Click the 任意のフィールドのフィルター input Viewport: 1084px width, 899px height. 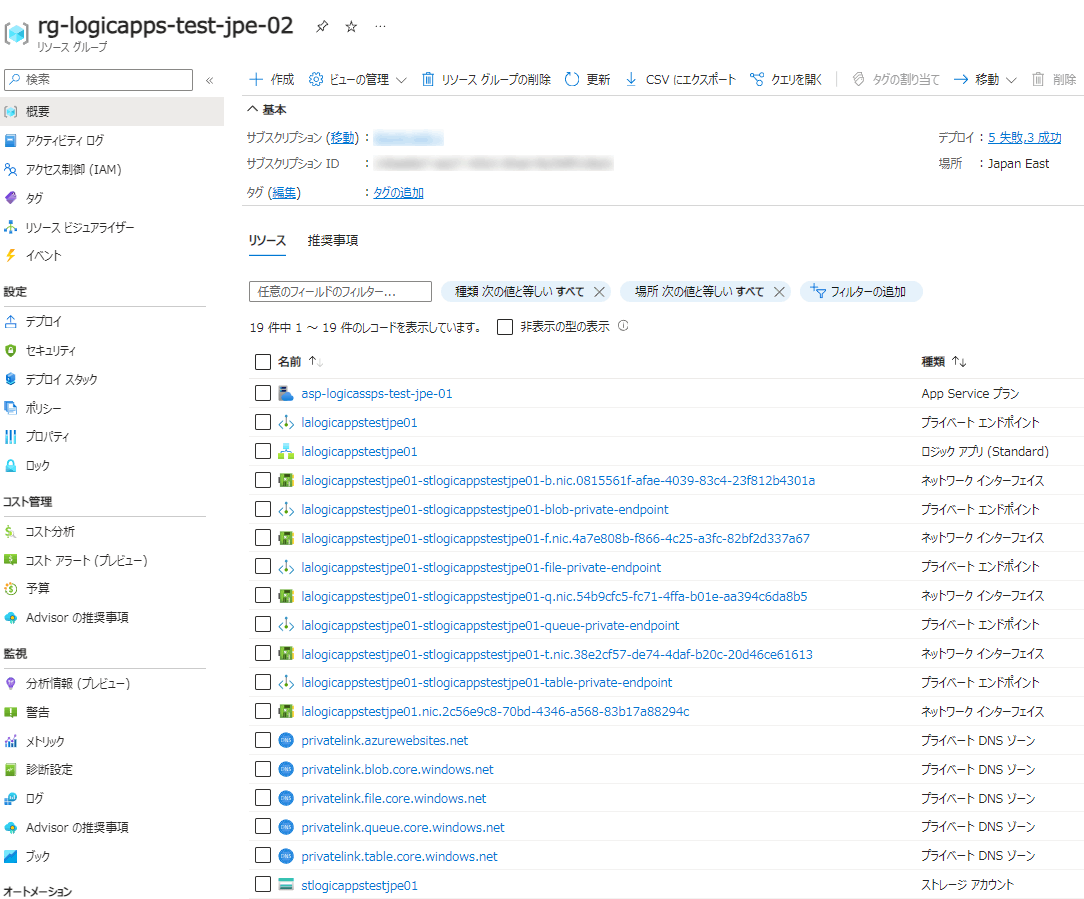pos(340,292)
